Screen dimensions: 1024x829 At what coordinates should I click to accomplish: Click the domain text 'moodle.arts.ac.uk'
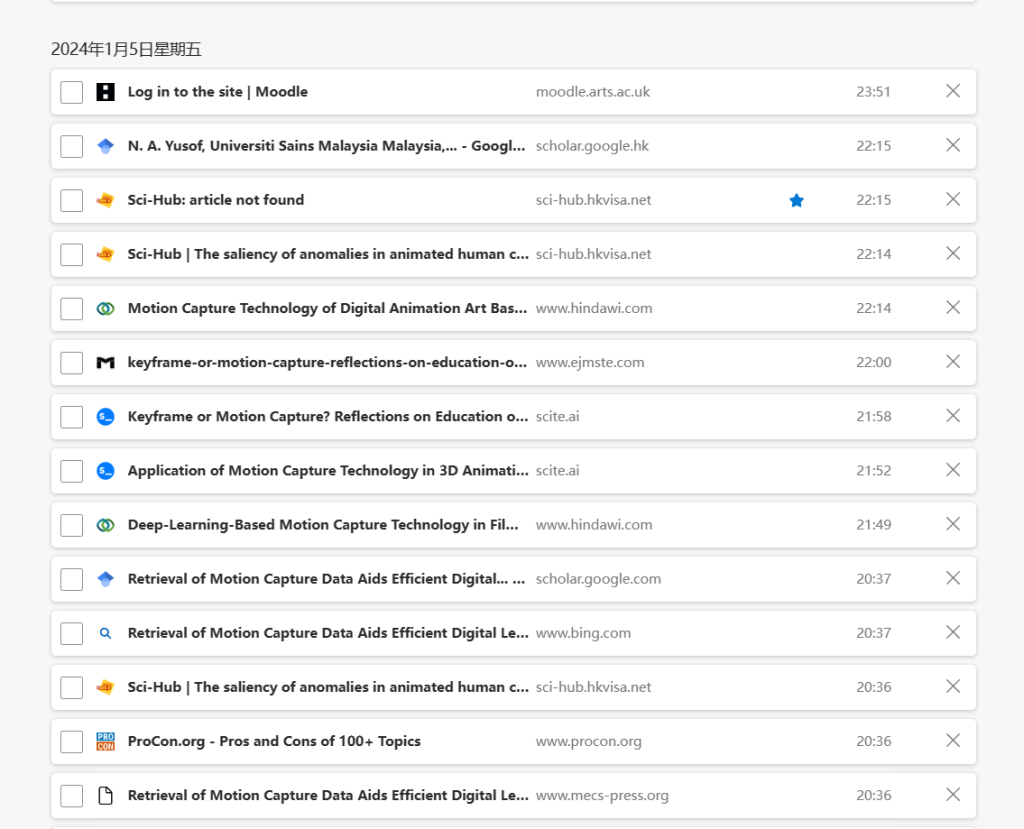592,92
